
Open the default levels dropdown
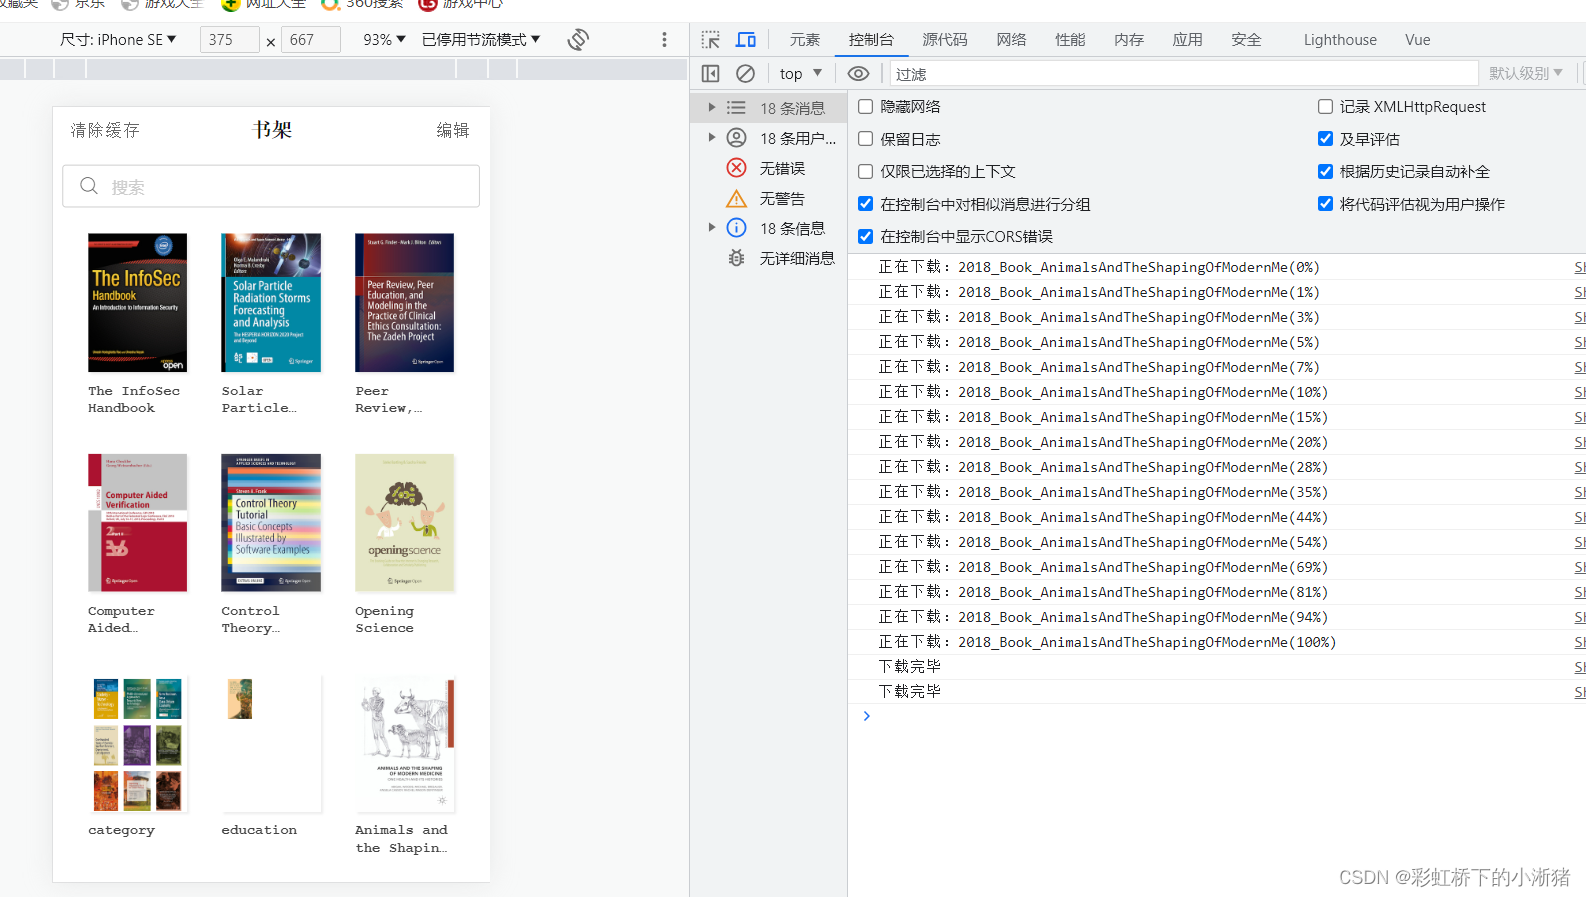point(1526,74)
